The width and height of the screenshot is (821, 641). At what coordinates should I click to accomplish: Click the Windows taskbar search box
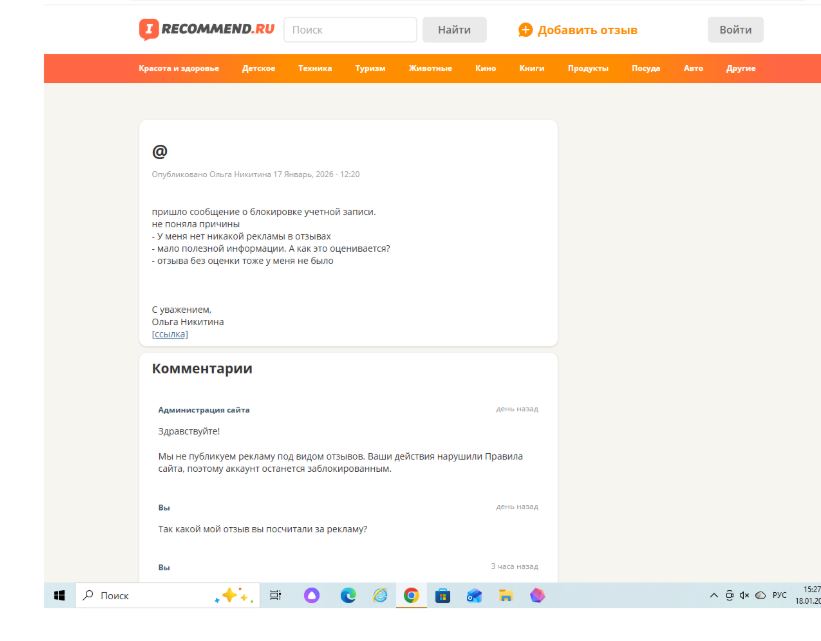(x=168, y=595)
